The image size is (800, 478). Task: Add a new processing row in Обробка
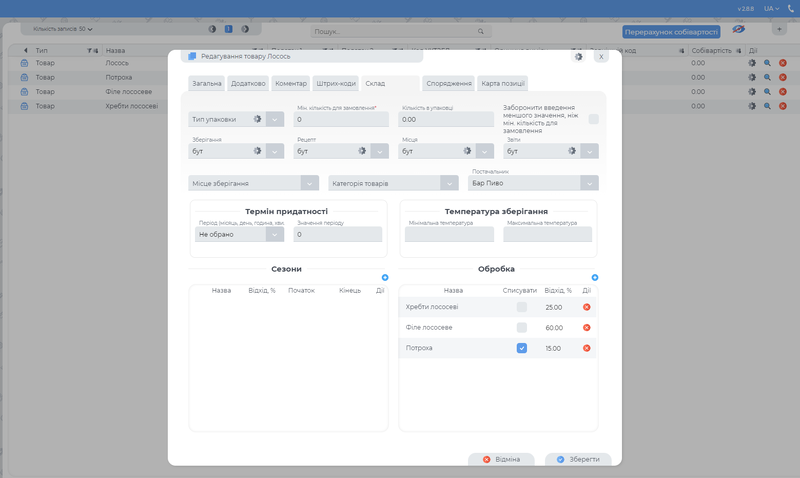pos(594,278)
